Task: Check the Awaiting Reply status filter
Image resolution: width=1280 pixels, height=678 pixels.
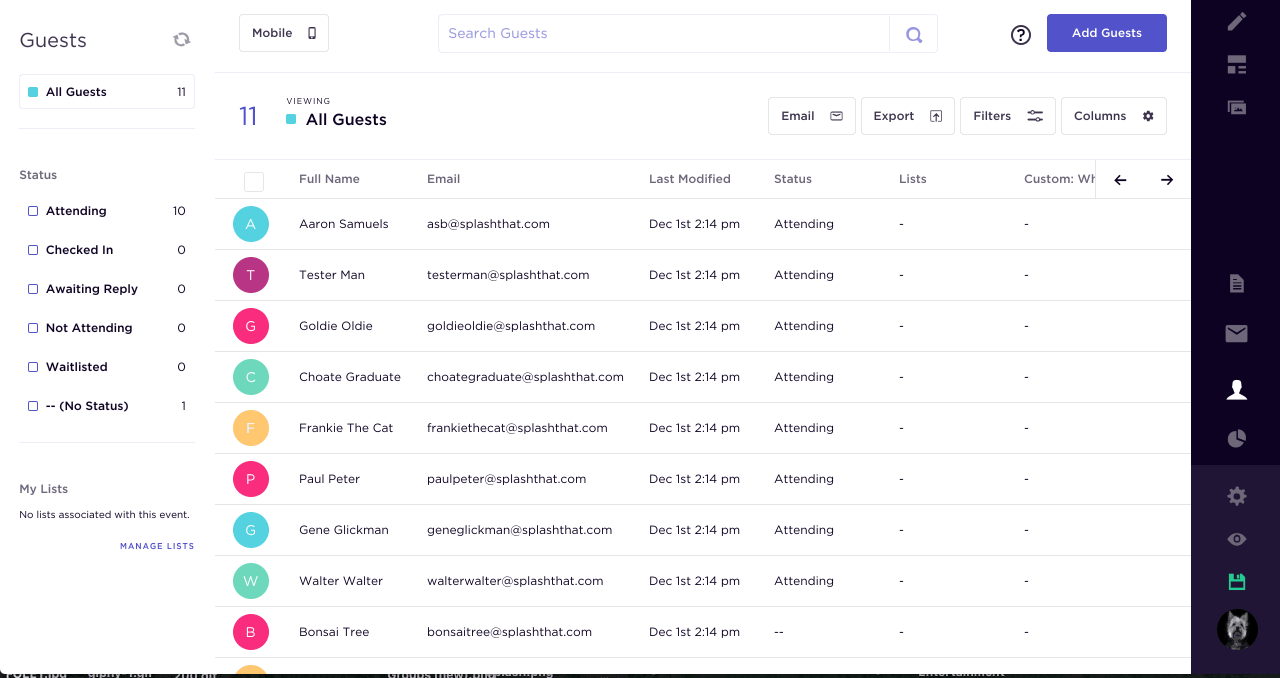Action: tap(33, 289)
